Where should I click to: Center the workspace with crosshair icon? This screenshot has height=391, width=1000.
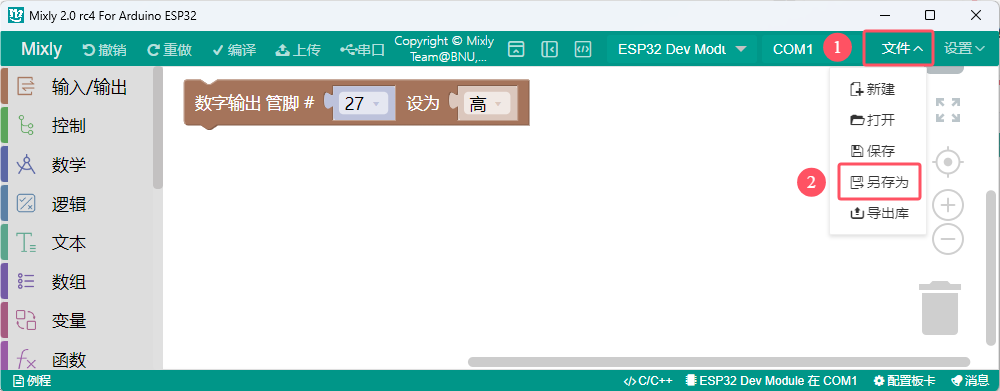[948, 163]
